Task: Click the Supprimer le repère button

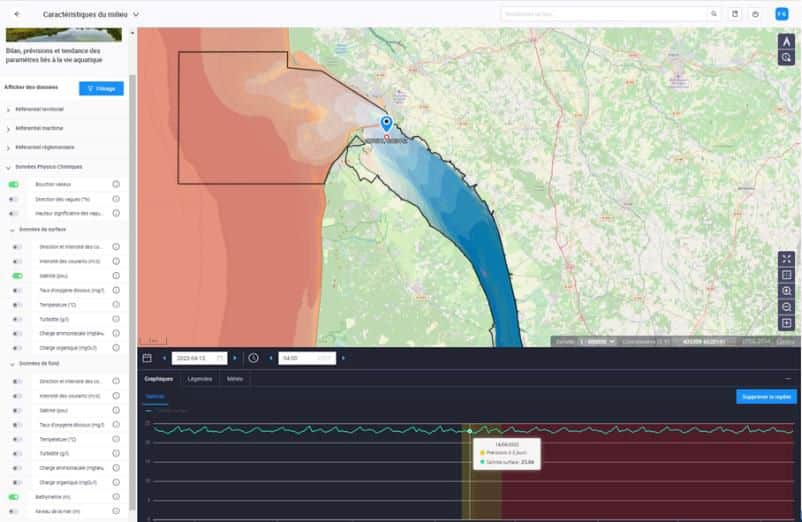Action: [x=766, y=397]
